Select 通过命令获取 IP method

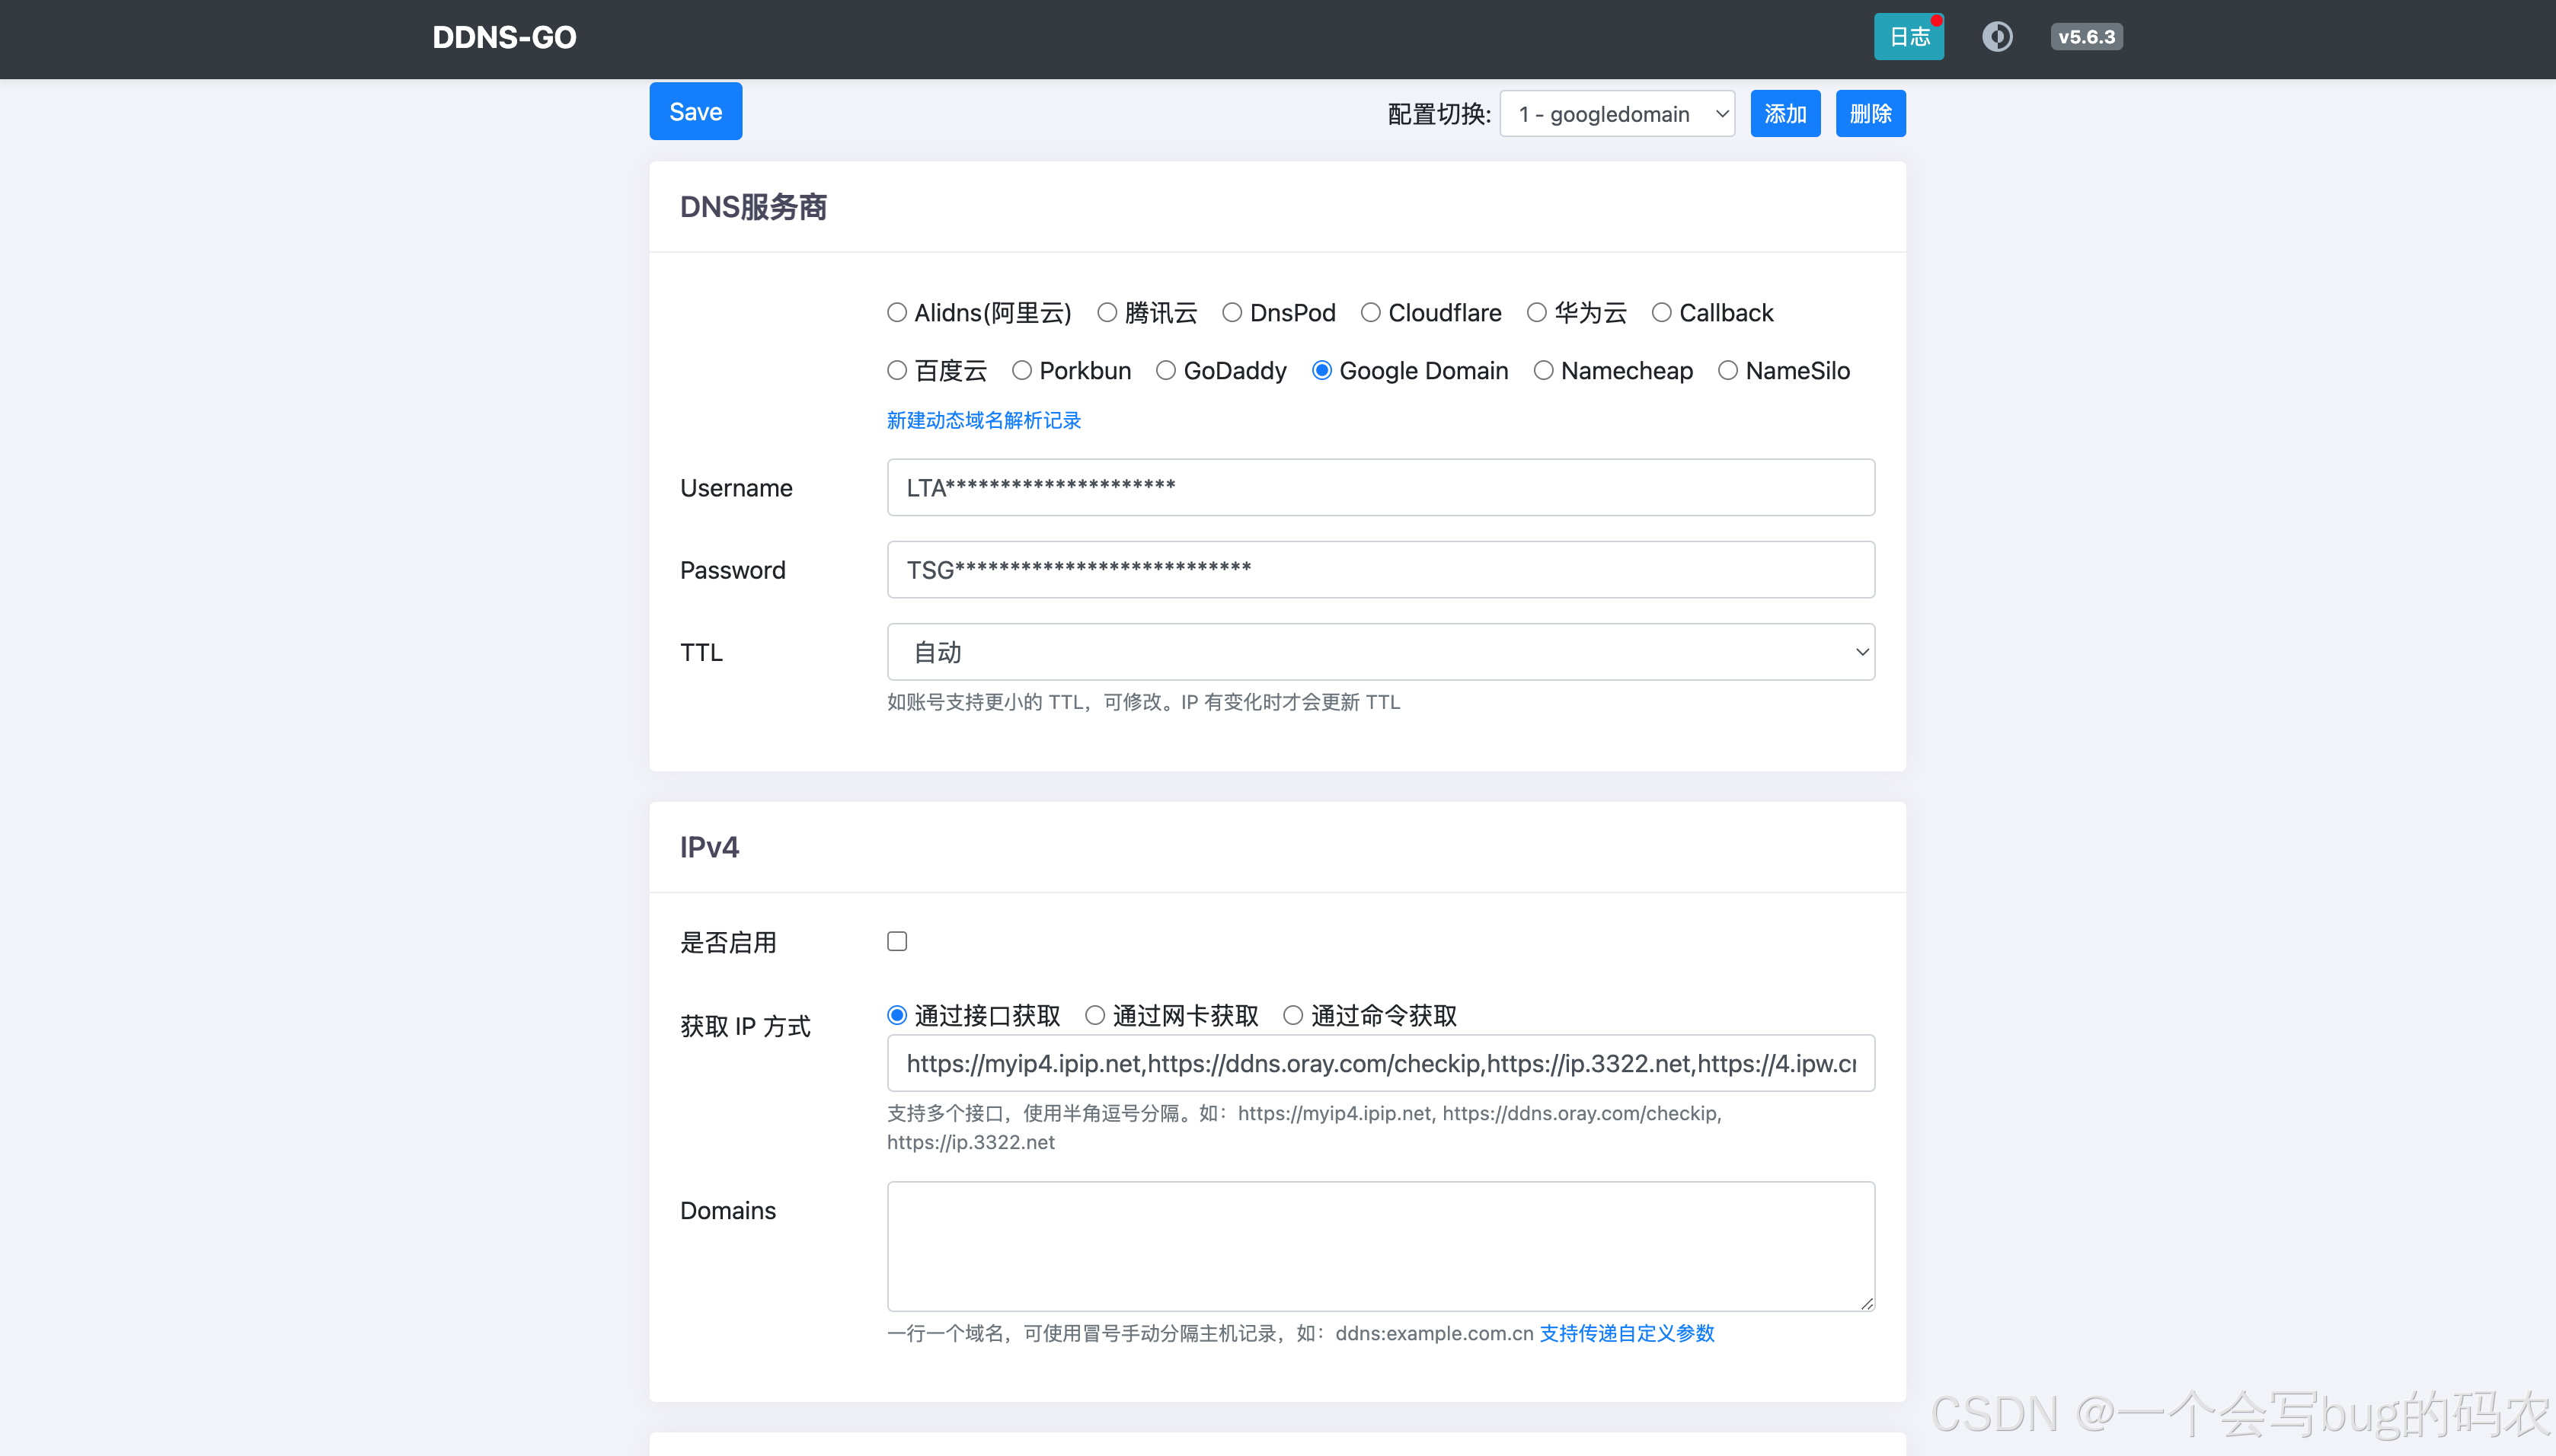pyautogui.click(x=1293, y=1016)
